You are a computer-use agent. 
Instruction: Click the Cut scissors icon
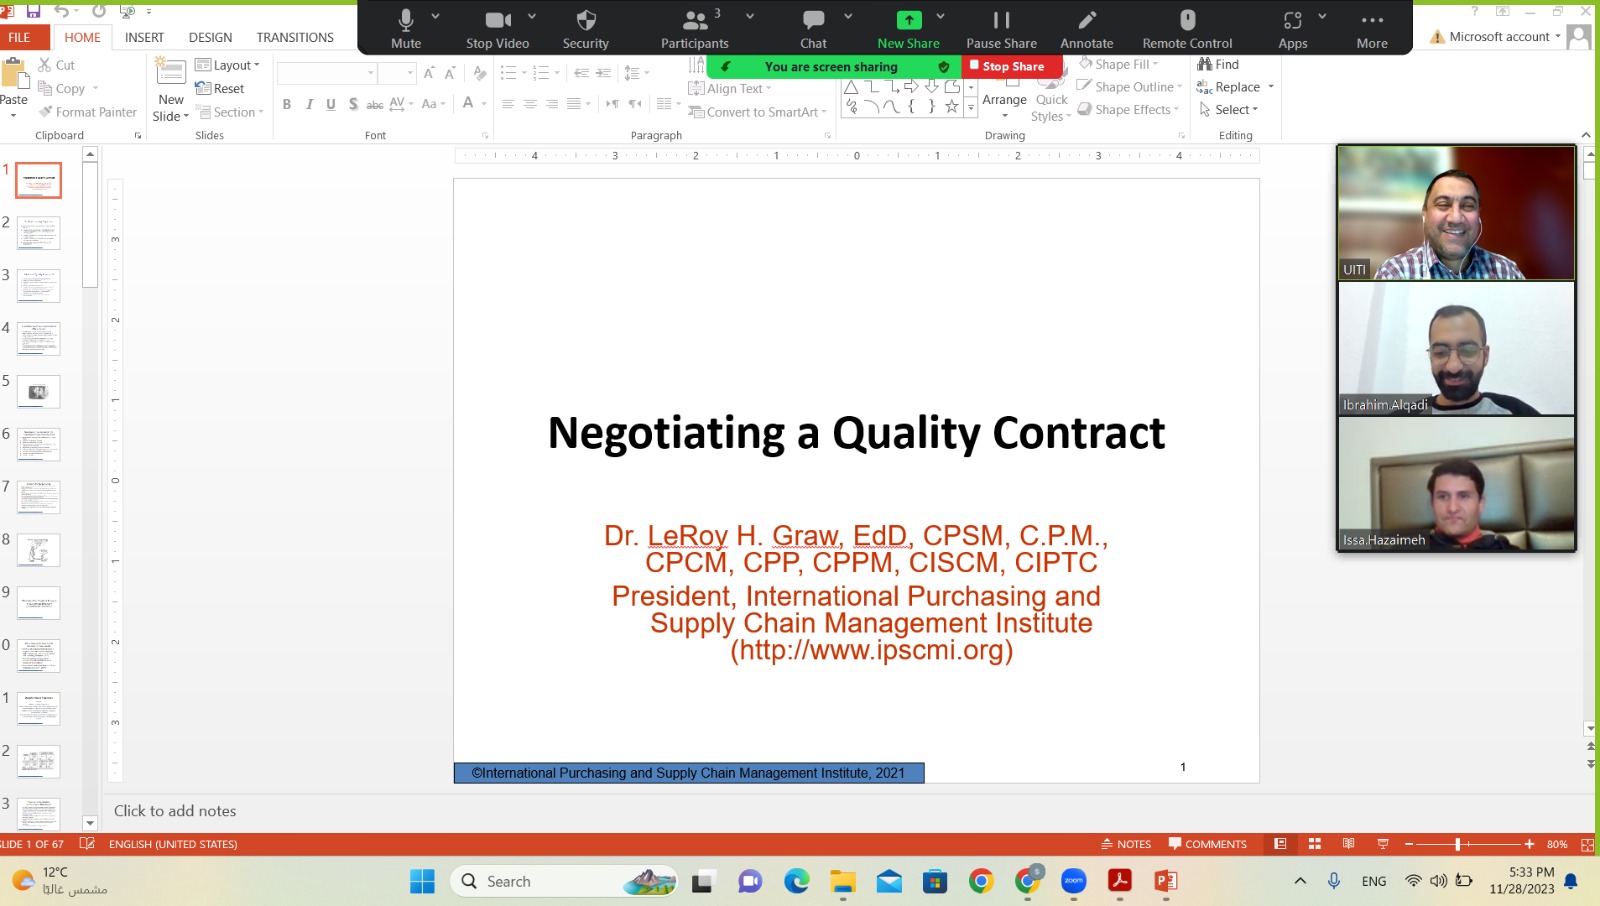pyautogui.click(x=45, y=65)
